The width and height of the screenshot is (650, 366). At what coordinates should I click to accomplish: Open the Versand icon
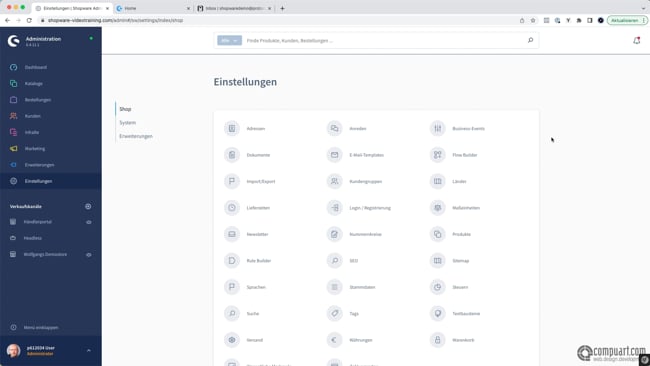click(x=232, y=340)
